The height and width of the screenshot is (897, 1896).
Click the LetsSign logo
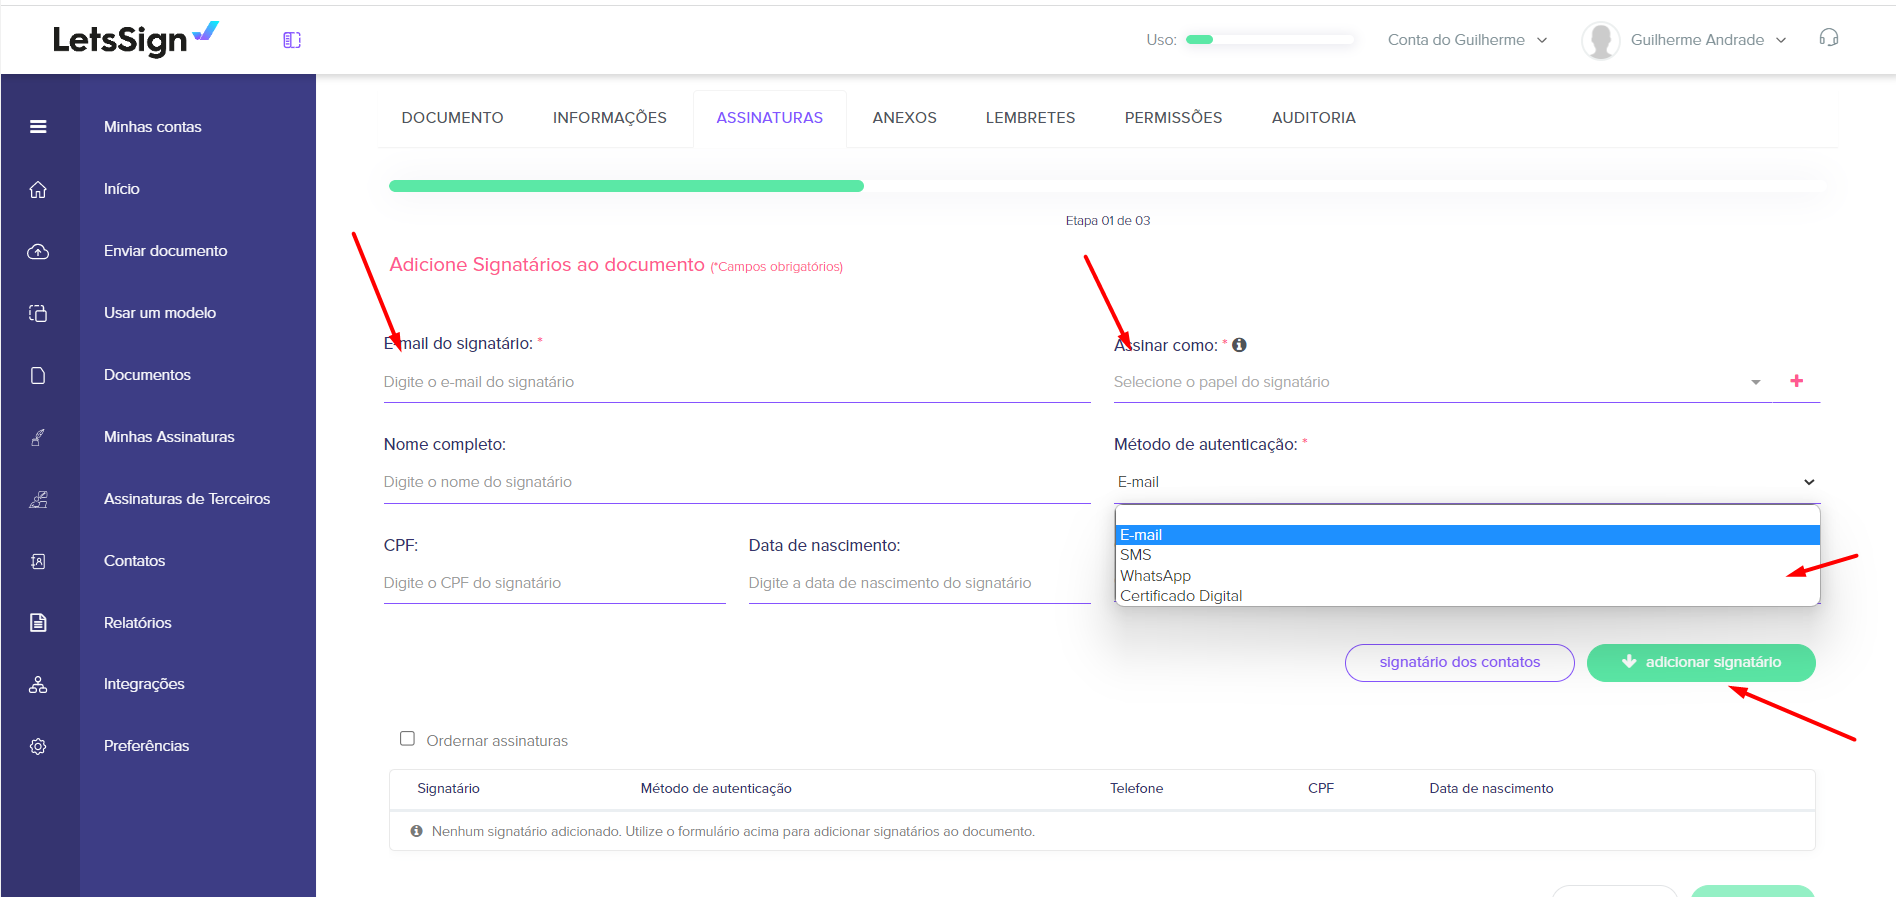[136, 39]
